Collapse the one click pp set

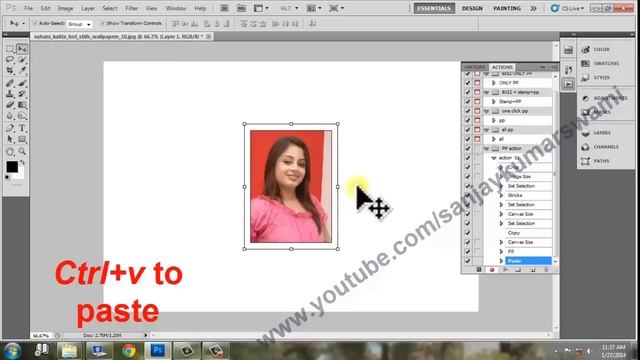[x=486, y=111]
